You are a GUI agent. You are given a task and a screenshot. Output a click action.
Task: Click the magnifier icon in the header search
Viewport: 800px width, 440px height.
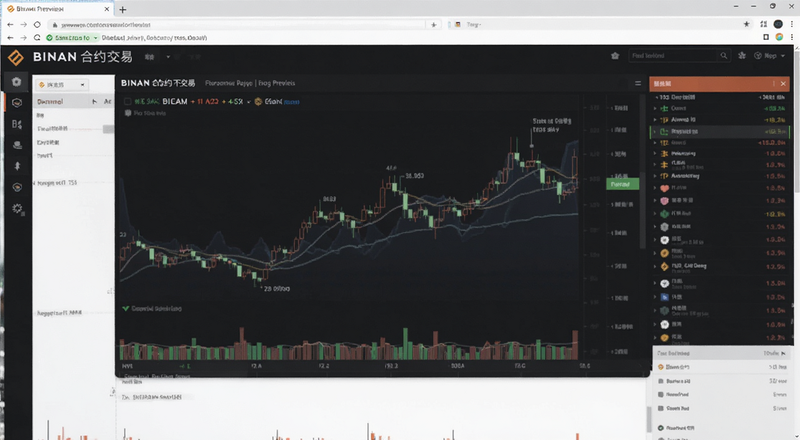click(723, 56)
